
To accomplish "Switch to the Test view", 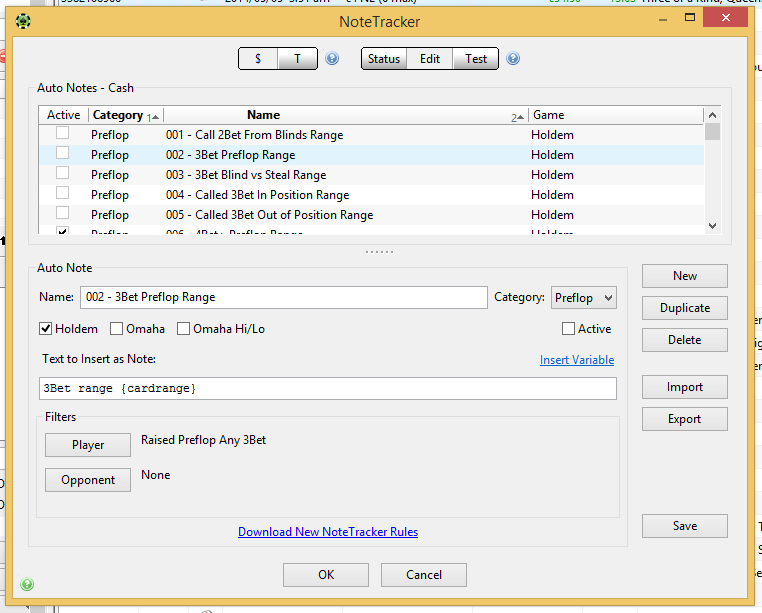I will [x=475, y=59].
